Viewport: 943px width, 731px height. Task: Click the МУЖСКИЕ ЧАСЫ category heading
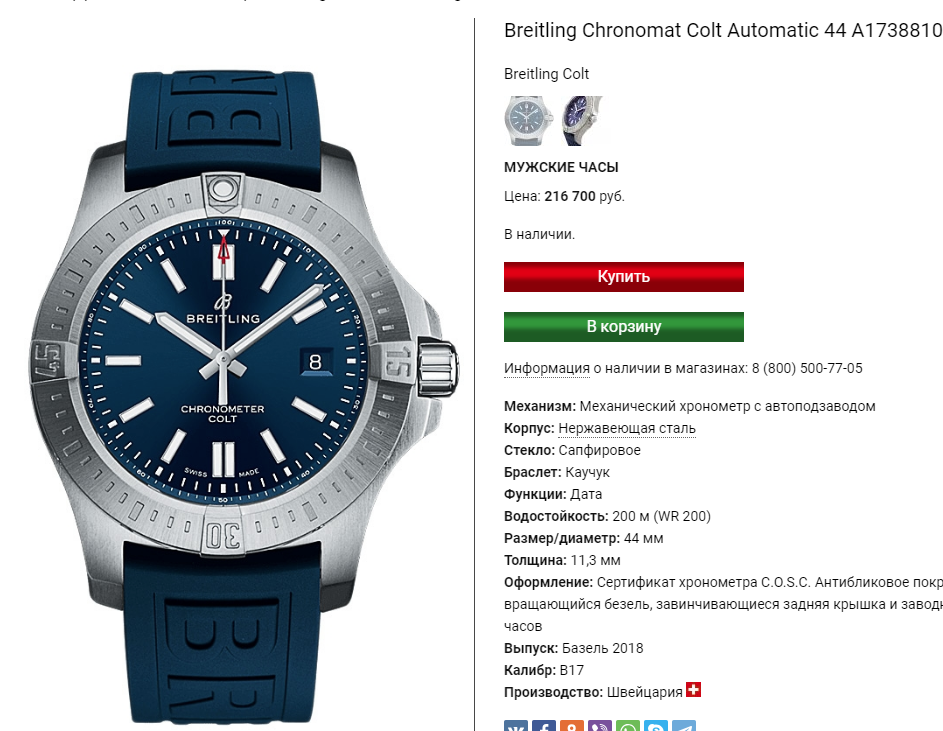(561, 167)
